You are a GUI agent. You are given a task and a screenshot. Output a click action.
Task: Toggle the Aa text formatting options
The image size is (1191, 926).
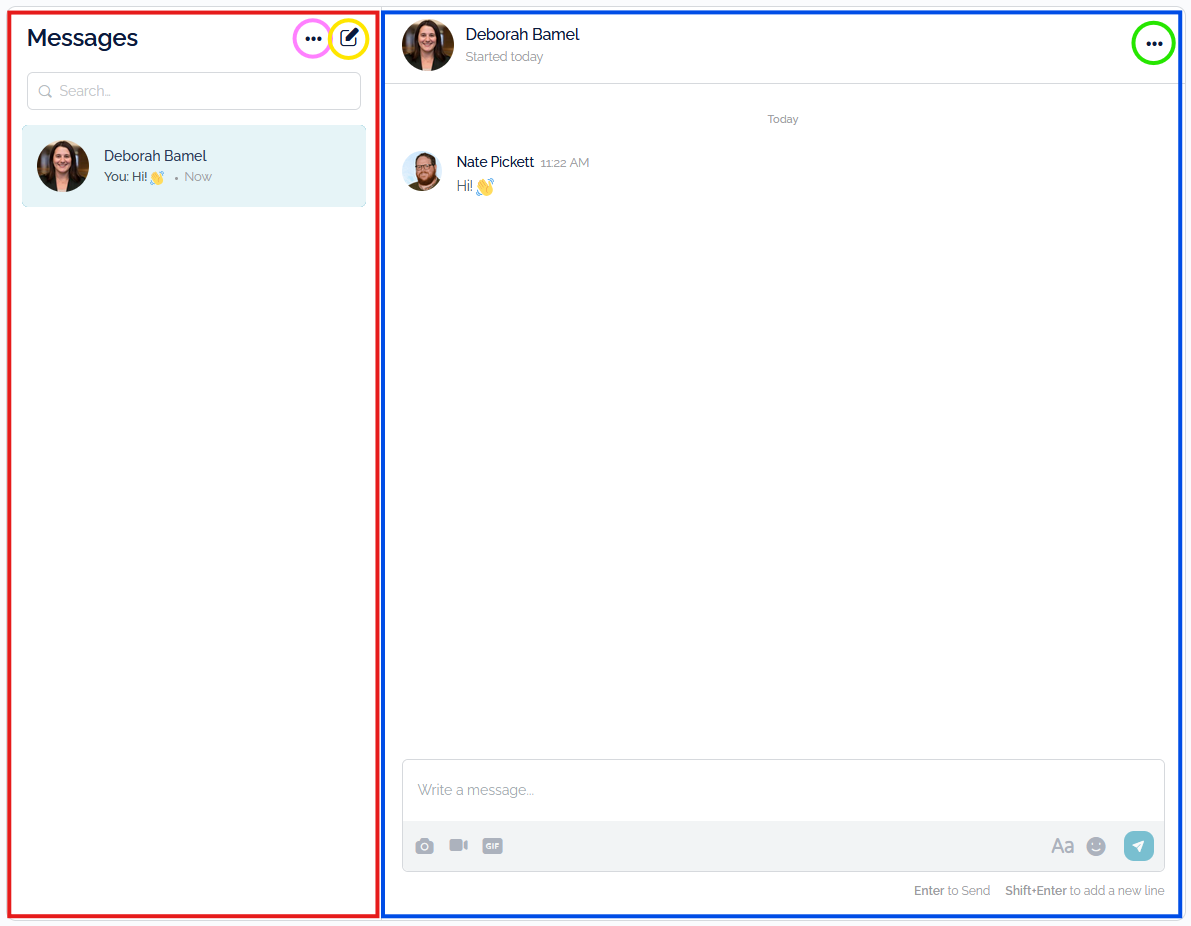(x=1062, y=846)
